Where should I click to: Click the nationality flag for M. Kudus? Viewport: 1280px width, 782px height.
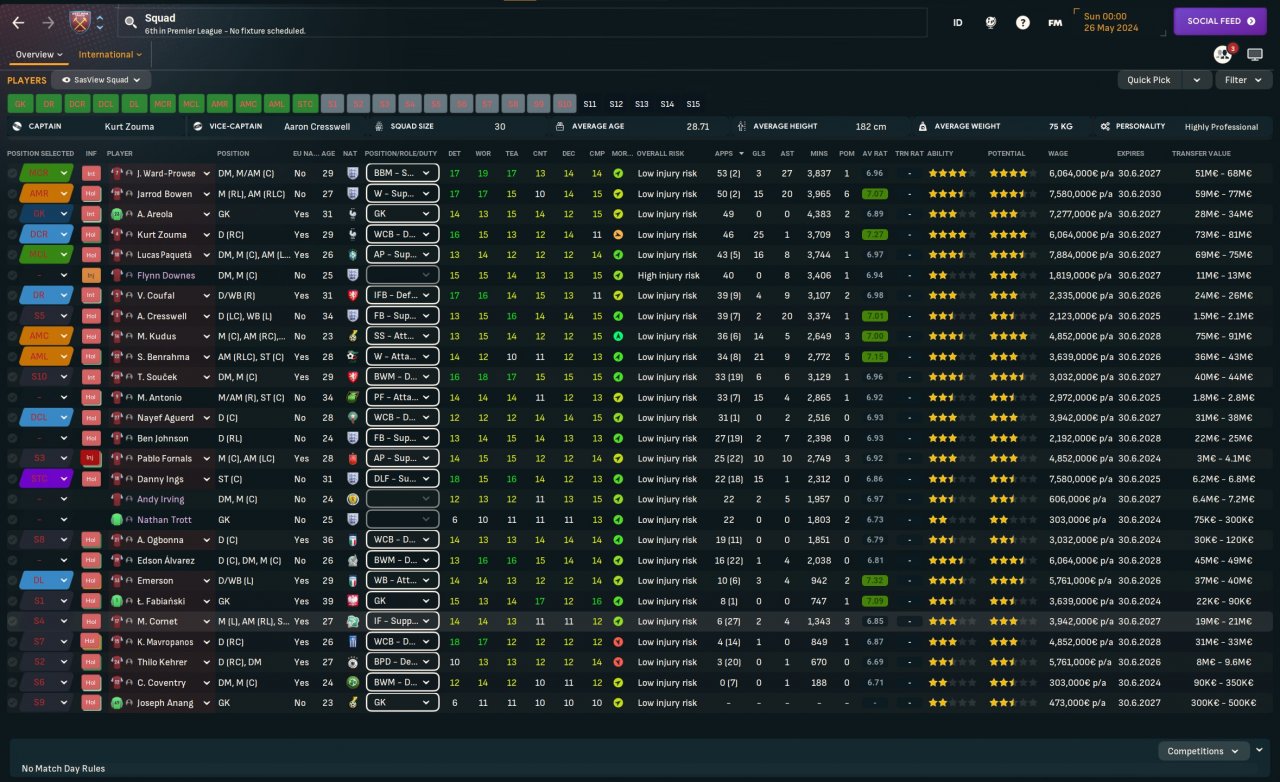(x=352, y=336)
